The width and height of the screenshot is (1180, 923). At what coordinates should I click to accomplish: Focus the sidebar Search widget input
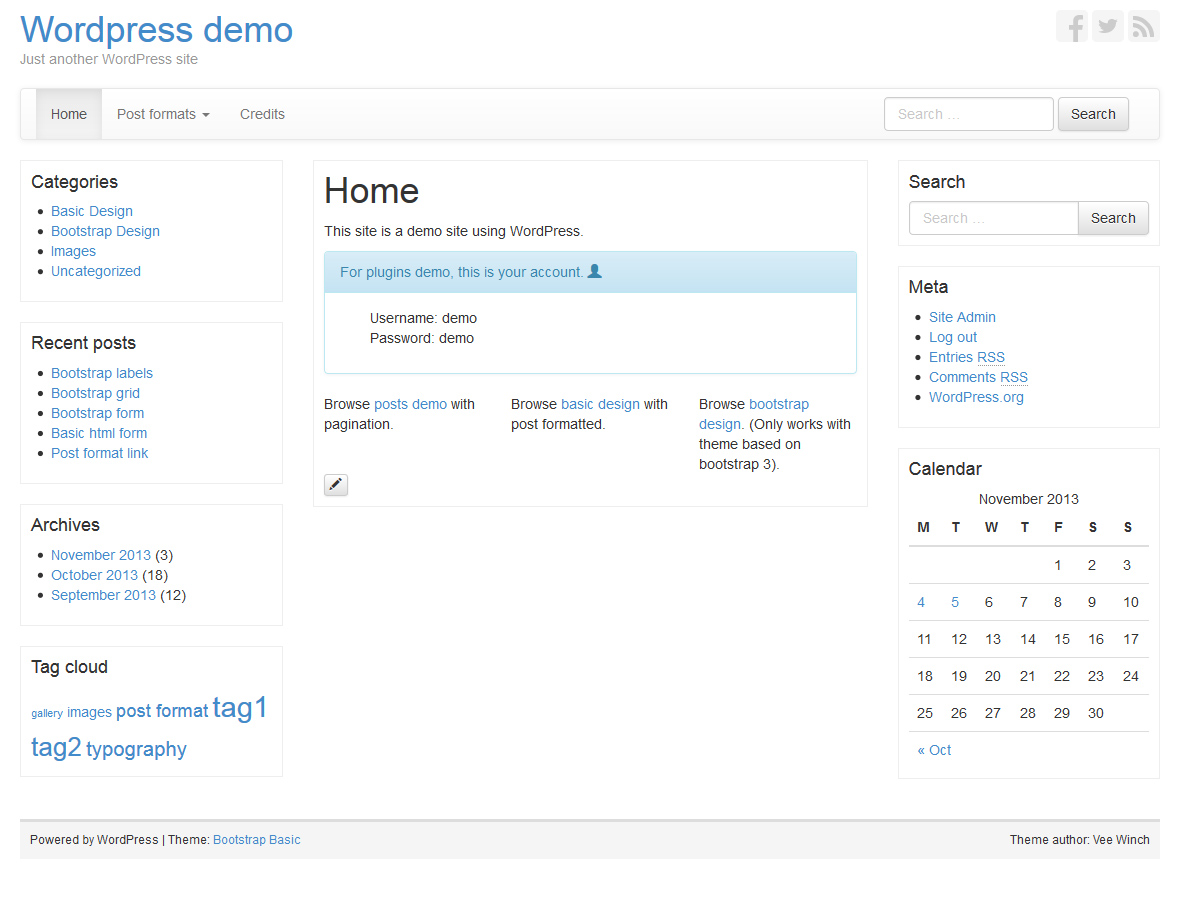[993, 218]
